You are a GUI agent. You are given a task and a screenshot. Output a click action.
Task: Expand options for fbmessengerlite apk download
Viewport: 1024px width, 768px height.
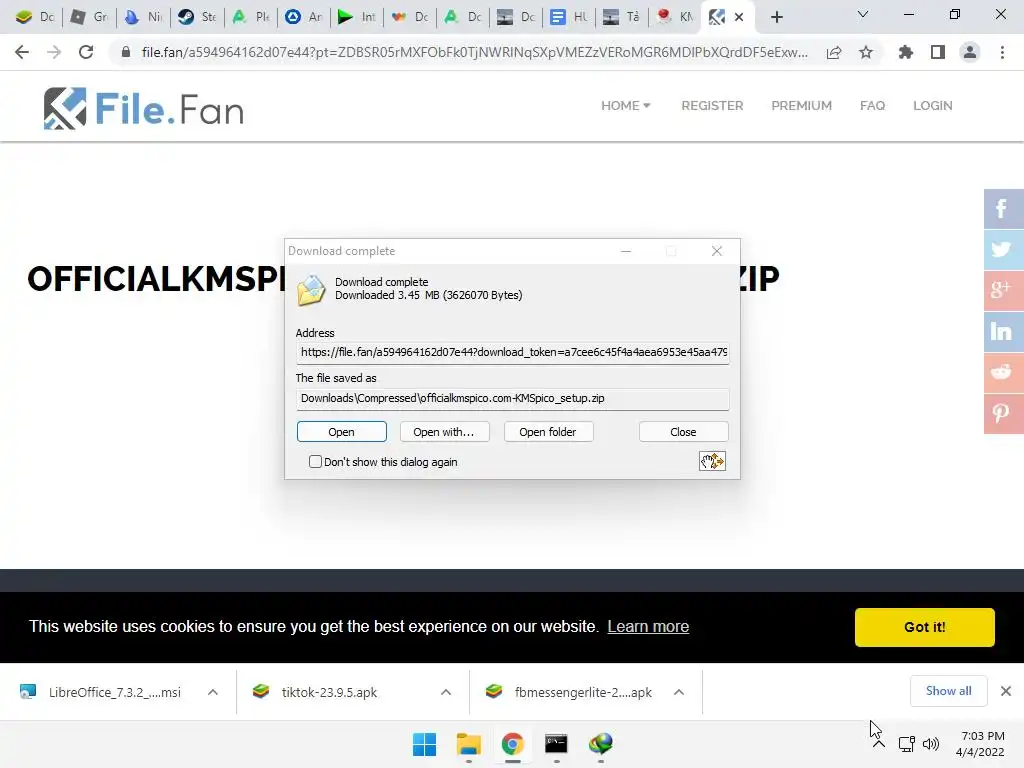pyautogui.click(x=679, y=692)
